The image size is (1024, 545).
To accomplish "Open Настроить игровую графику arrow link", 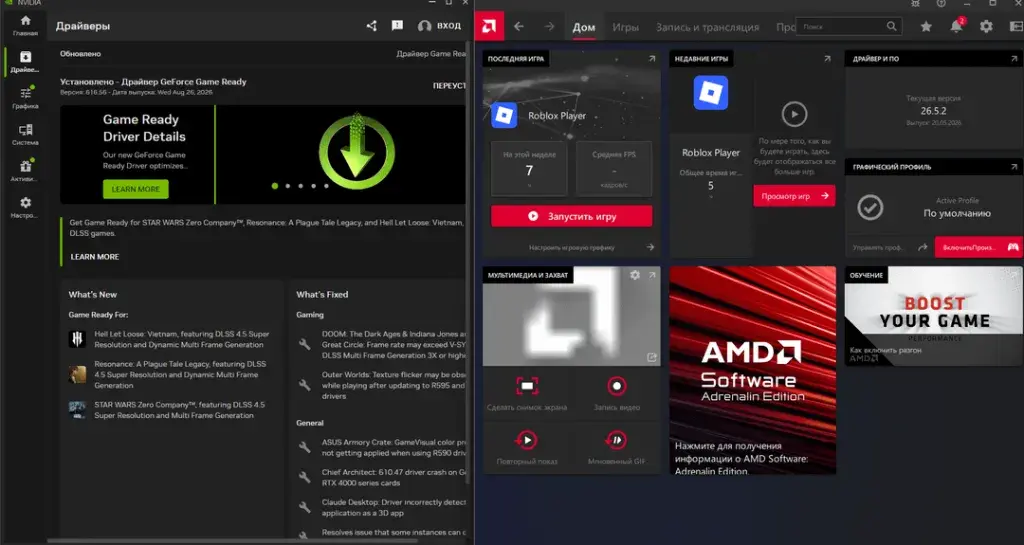I will [x=591, y=247].
